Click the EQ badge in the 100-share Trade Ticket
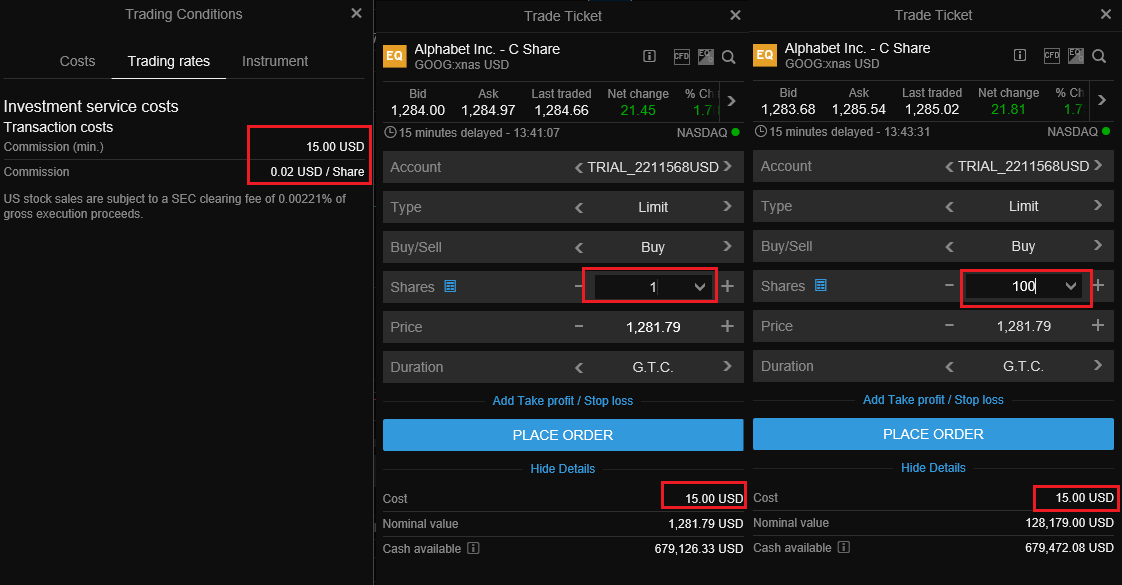Screen dimensions: 1122x585 [x=765, y=55]
